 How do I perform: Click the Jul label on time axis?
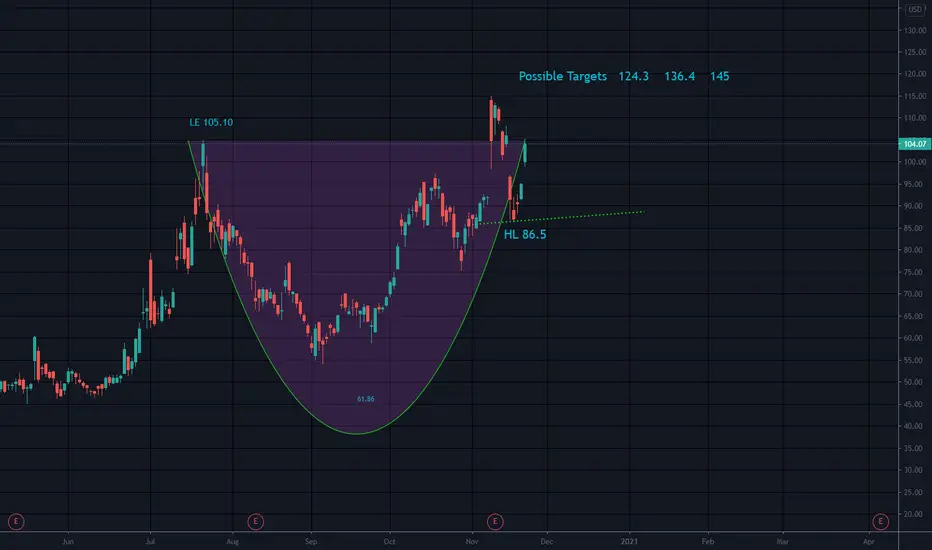click(150, 542)
